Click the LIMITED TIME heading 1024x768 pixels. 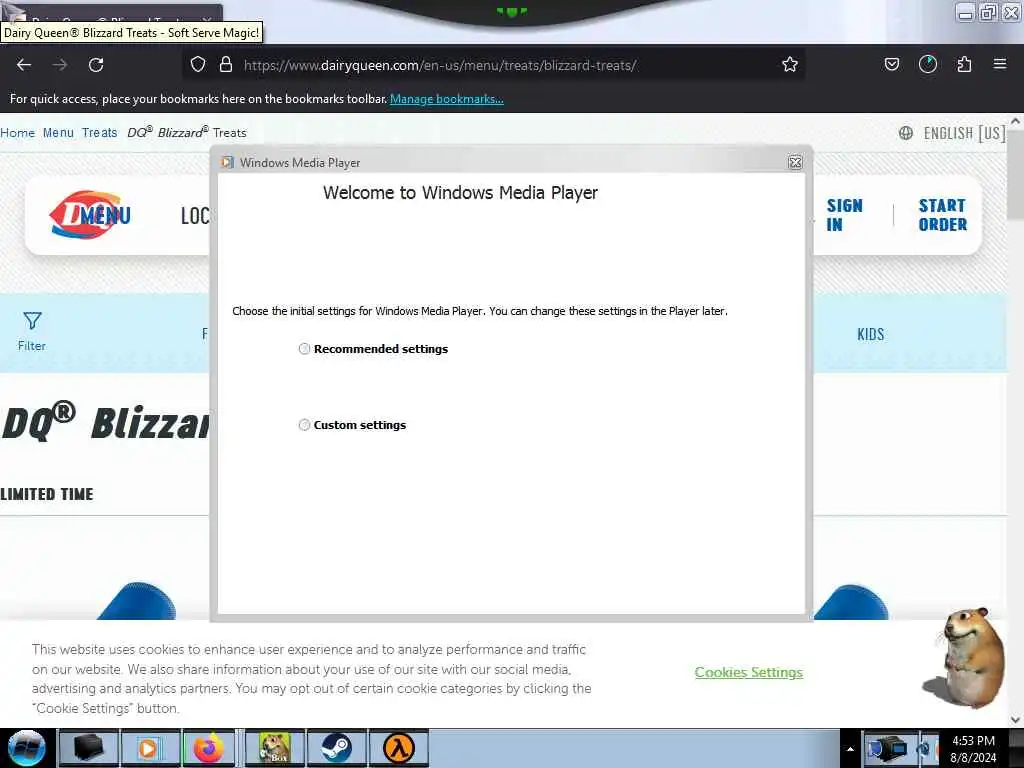[47, 494]
